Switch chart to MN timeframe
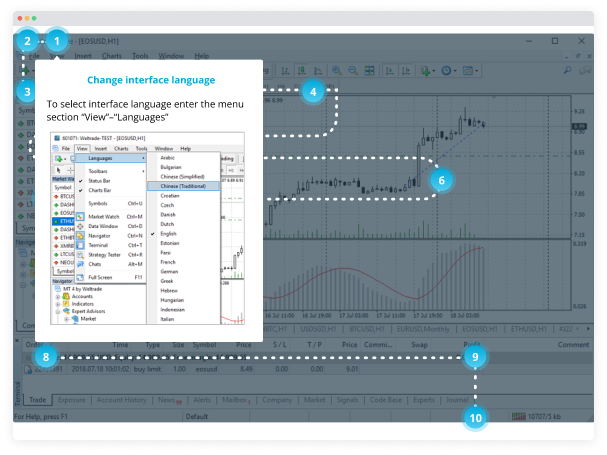The image size is (607, 455). [330, 86]
